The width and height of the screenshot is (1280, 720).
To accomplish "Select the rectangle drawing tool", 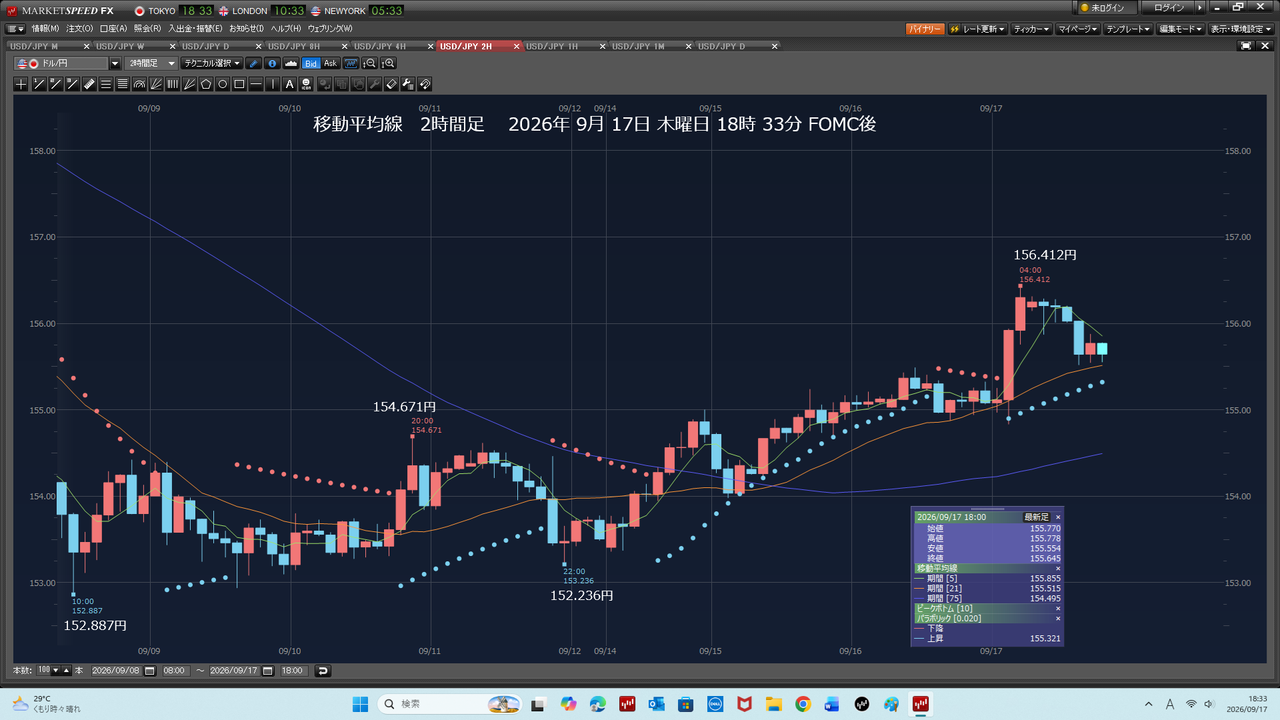I will coord(239,84).
